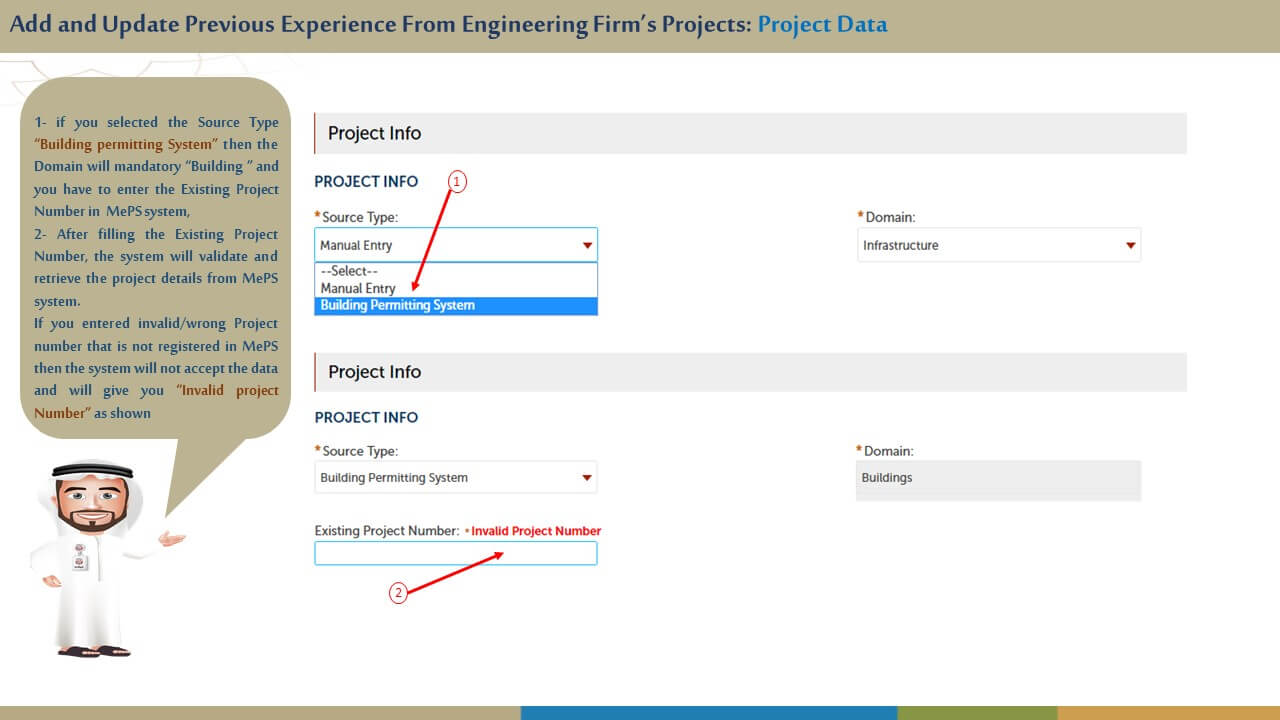Click the circled number 1 annotation marker
This screenshot has width=1280, height=720.
tap(457, 181)
